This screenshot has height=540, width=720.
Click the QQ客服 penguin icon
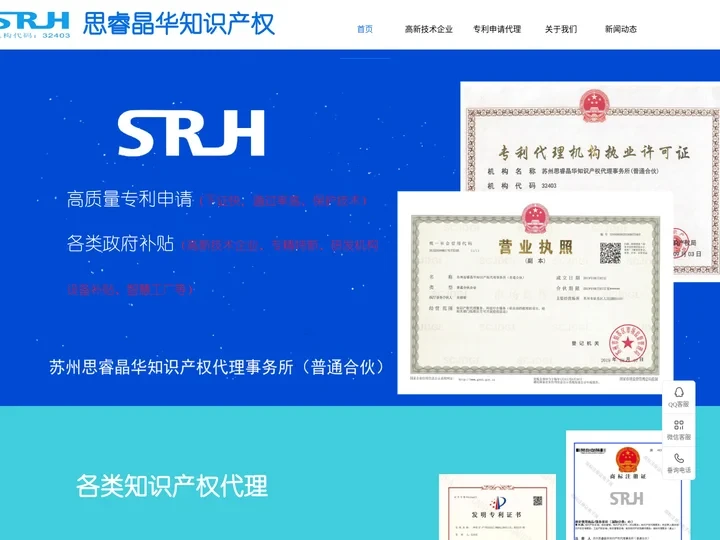point(679,392)
